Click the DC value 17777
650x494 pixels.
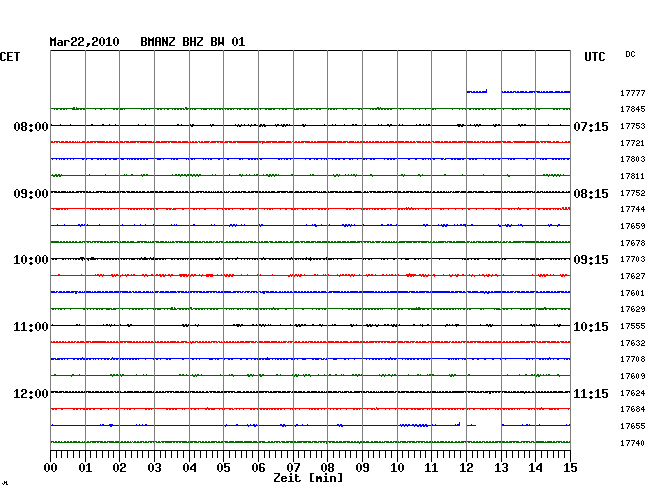tap(633, 93)
